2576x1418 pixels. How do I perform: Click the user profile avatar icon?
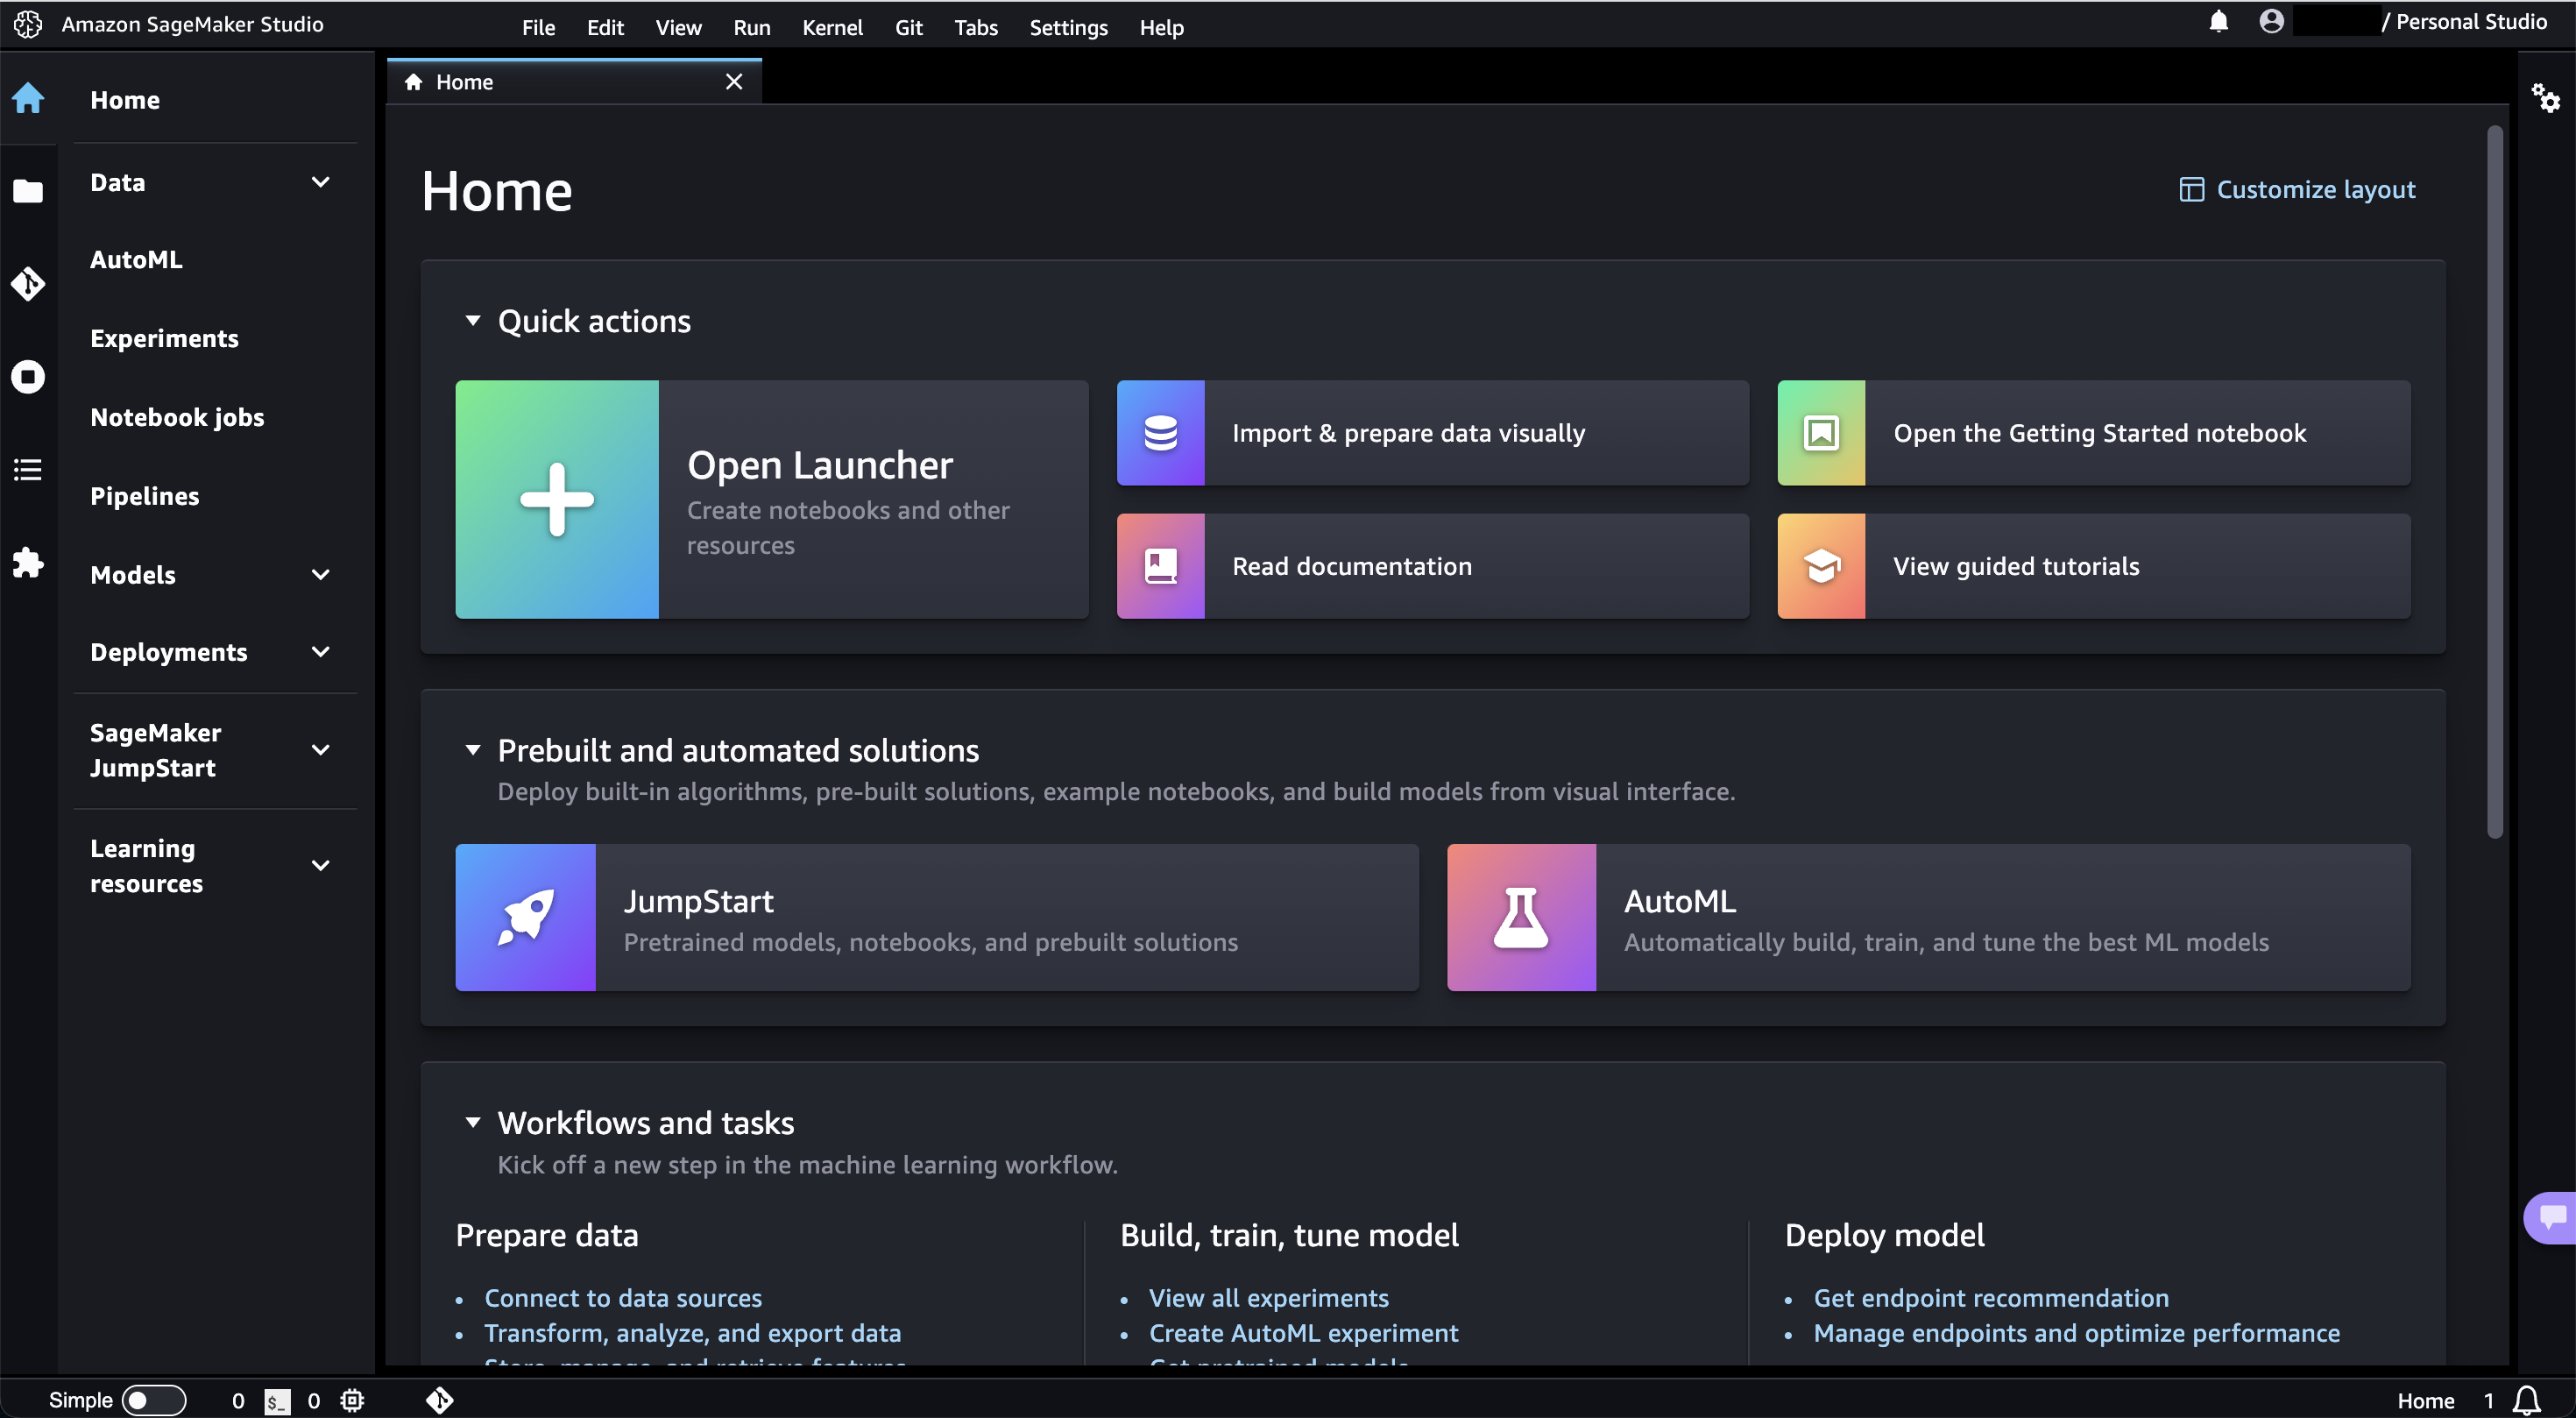click(2271, 21)
